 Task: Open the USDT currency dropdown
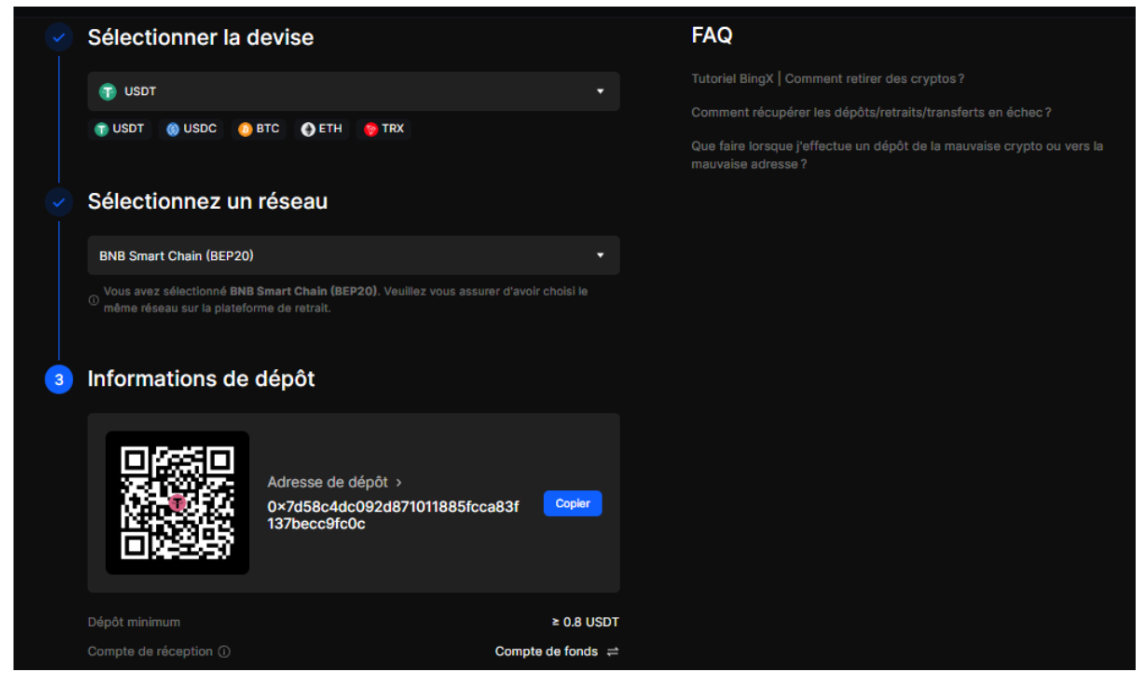coord(353,91)
